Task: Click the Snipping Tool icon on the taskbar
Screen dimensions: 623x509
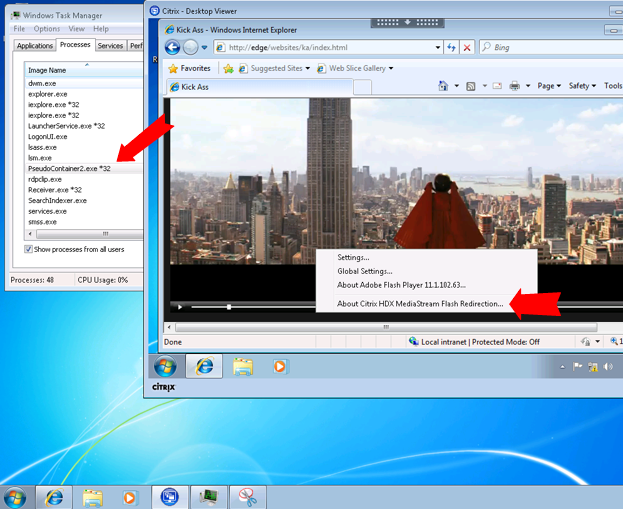Action: pos(248,496)
